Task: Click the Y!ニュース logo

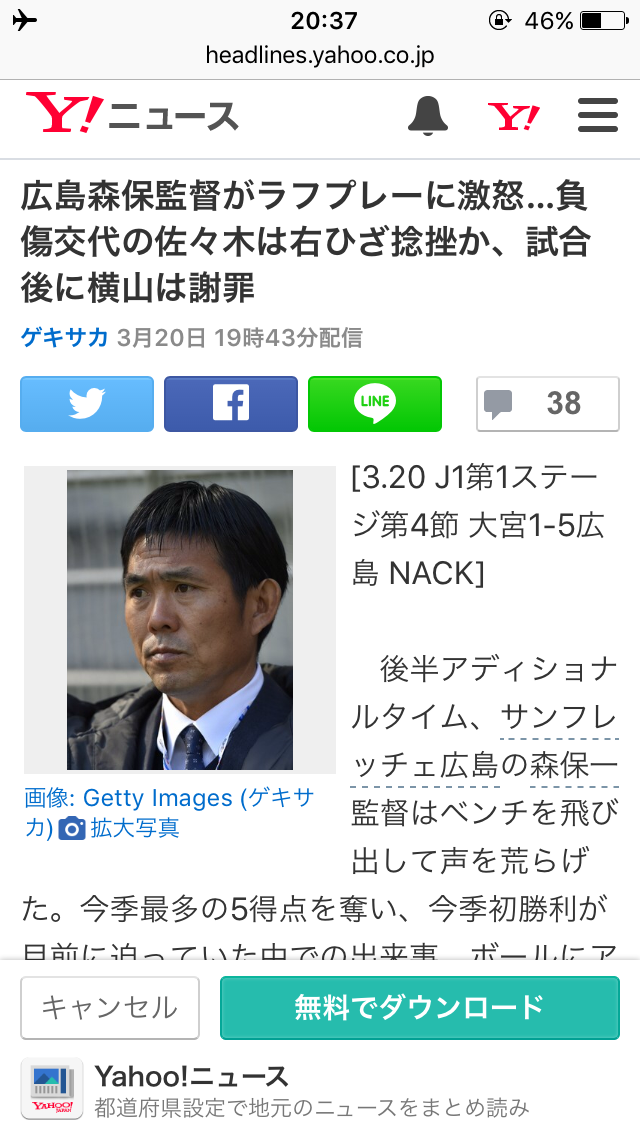Action: pyautogui.click(x=132, y=114)
